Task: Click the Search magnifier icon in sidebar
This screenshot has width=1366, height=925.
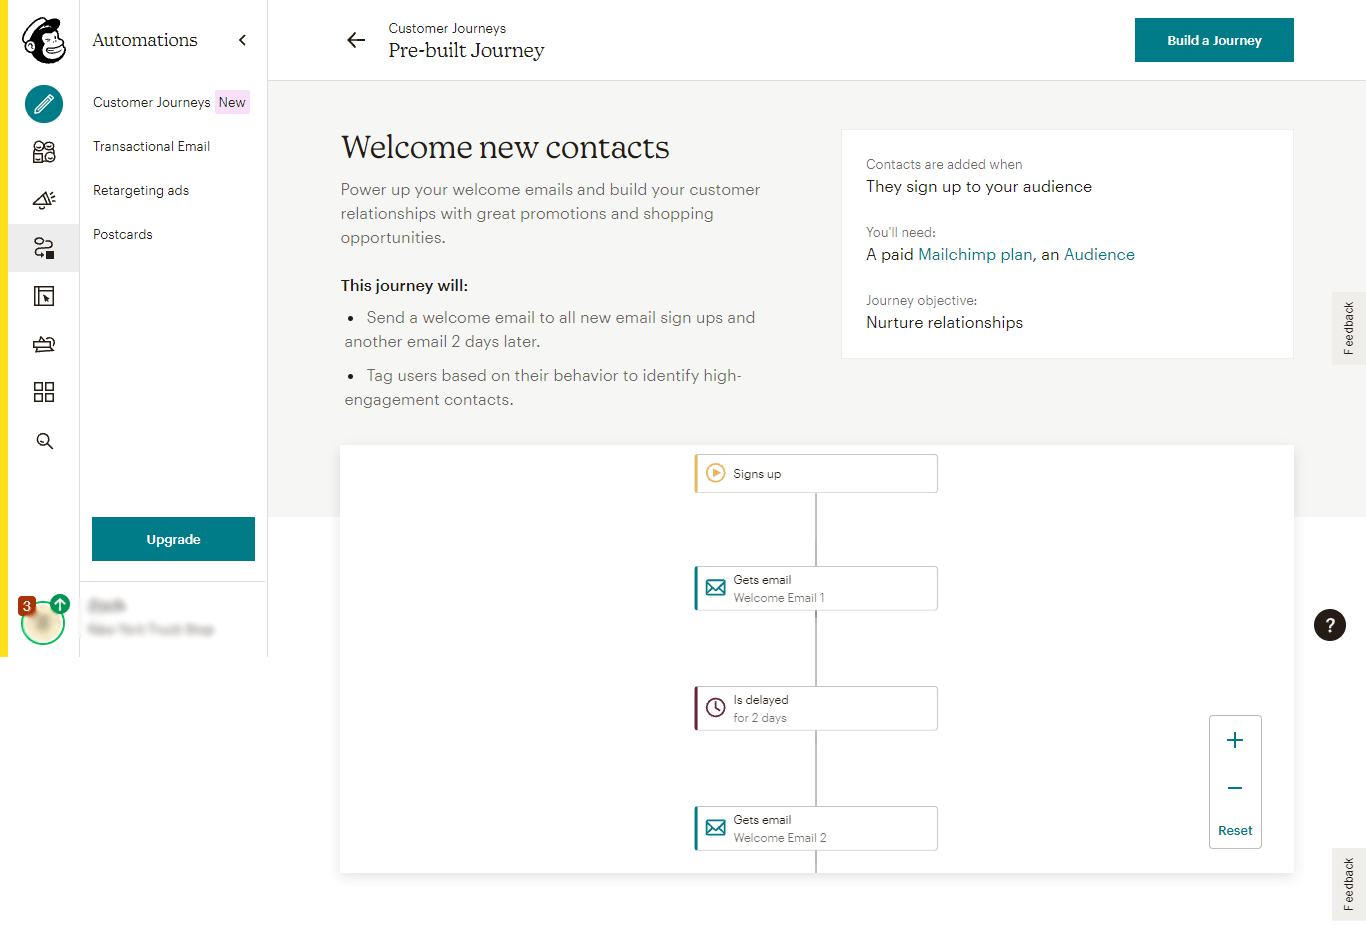Action: pos(44,441)
